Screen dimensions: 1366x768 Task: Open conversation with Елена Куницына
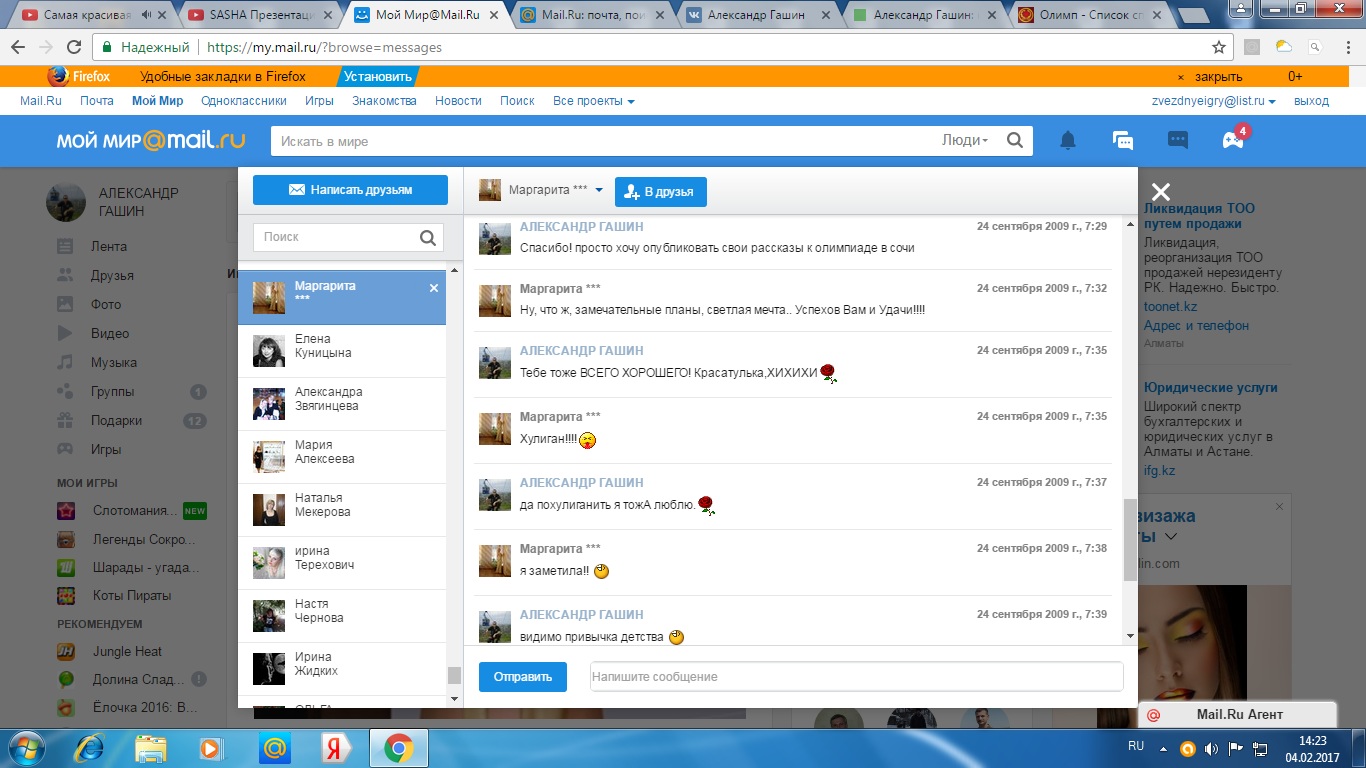342,351
